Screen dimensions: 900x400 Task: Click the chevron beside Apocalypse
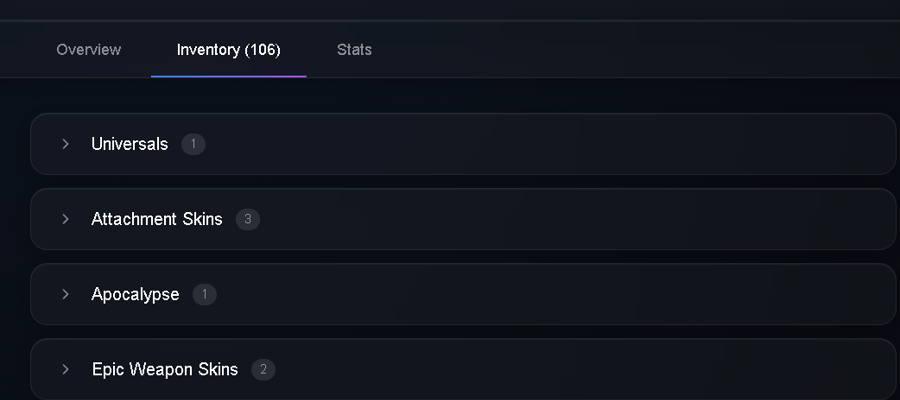pyautogui.click(x=65, y=294)
